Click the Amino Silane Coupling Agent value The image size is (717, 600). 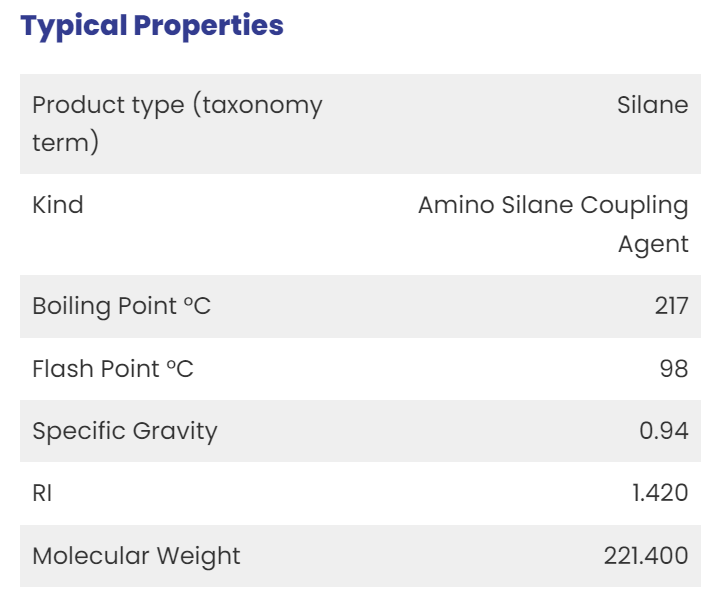[553, 224]
